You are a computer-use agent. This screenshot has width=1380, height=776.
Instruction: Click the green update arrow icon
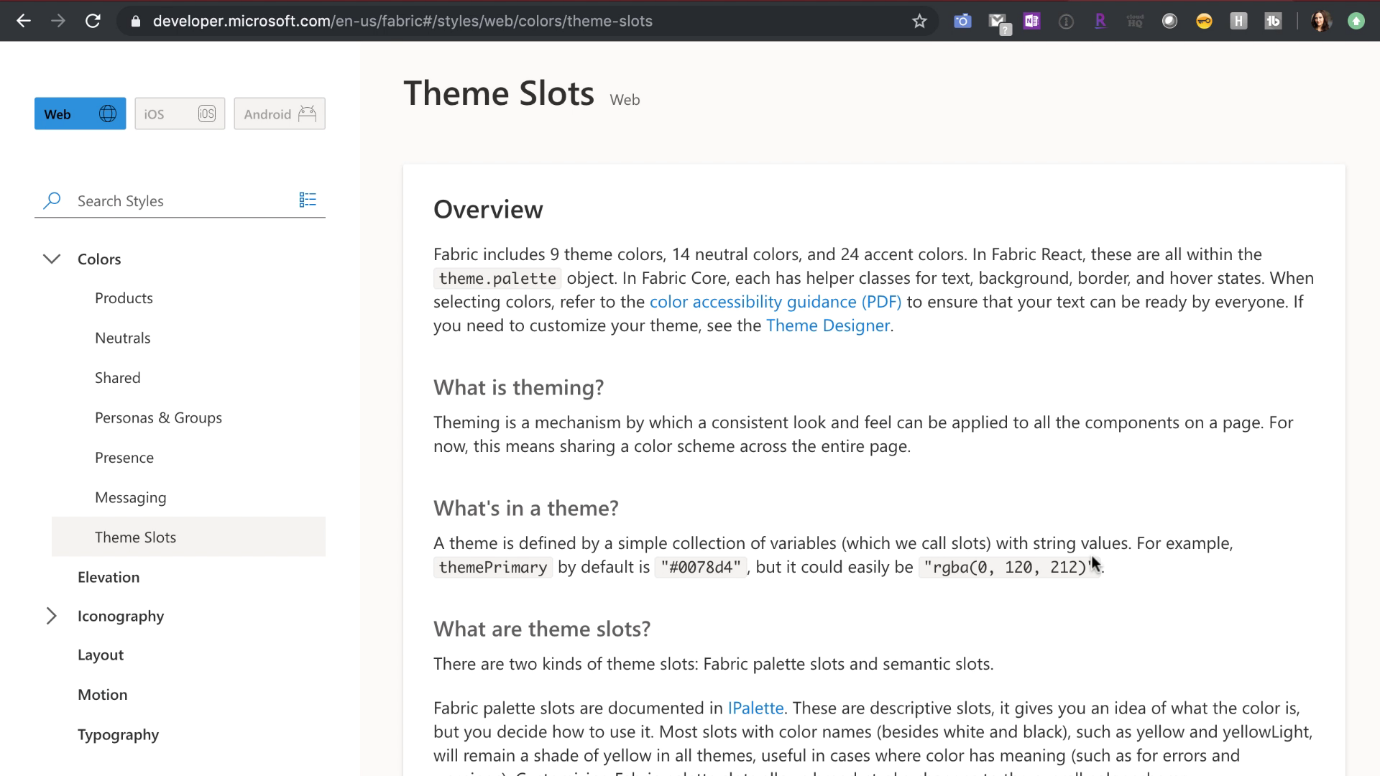coord(1356,21)
